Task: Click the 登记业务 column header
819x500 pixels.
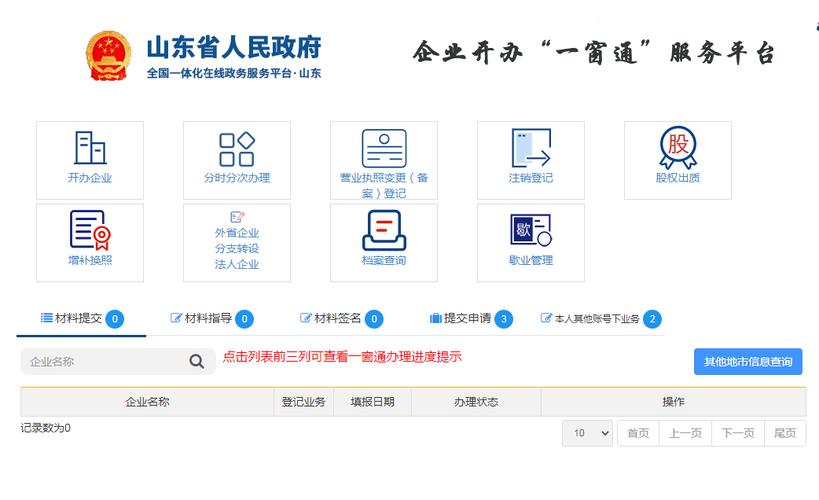Action: click(303, 402)
